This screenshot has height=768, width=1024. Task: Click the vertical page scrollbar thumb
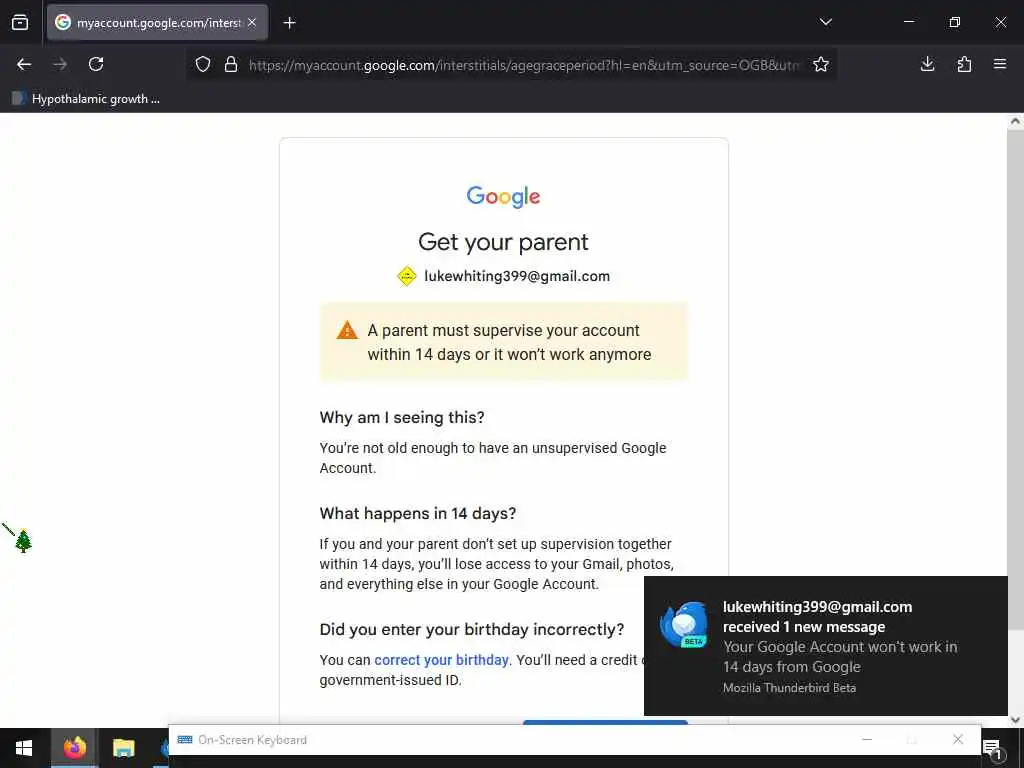click(x=1015, y=379)
